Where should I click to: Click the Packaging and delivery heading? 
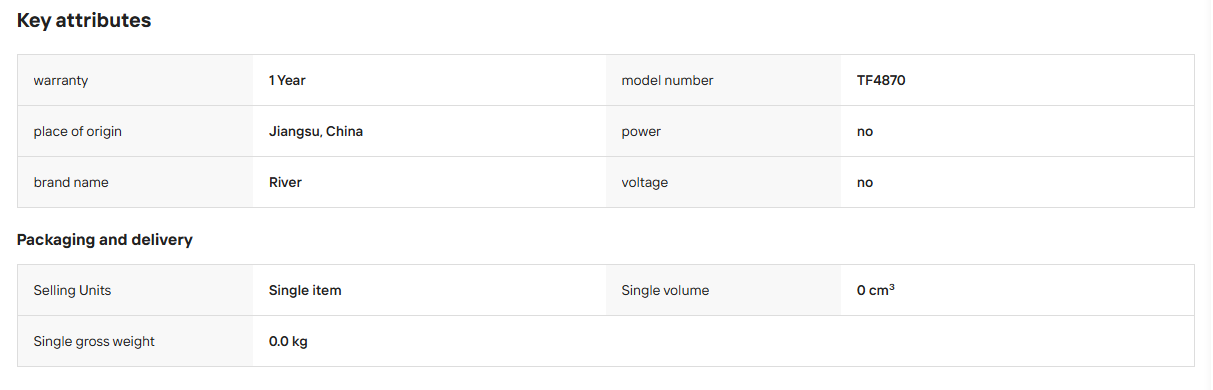(105, 240)
